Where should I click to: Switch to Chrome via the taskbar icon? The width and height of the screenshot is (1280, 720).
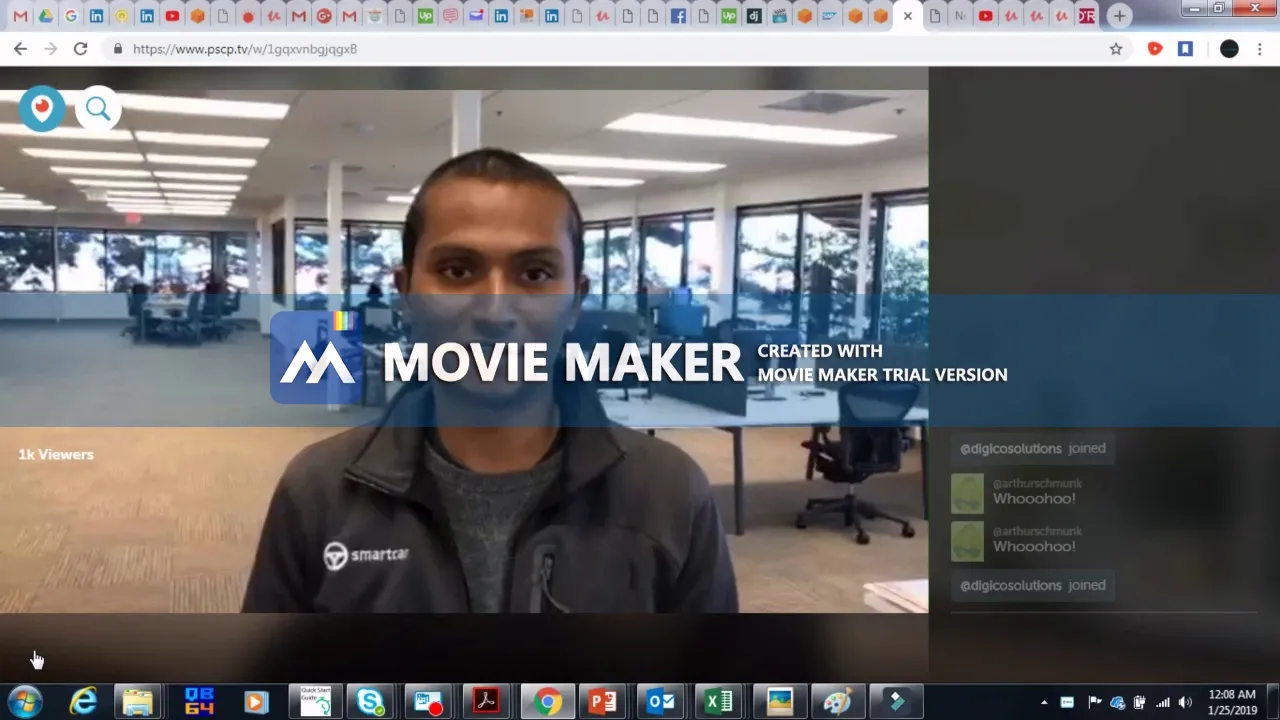tap(547, 702)
